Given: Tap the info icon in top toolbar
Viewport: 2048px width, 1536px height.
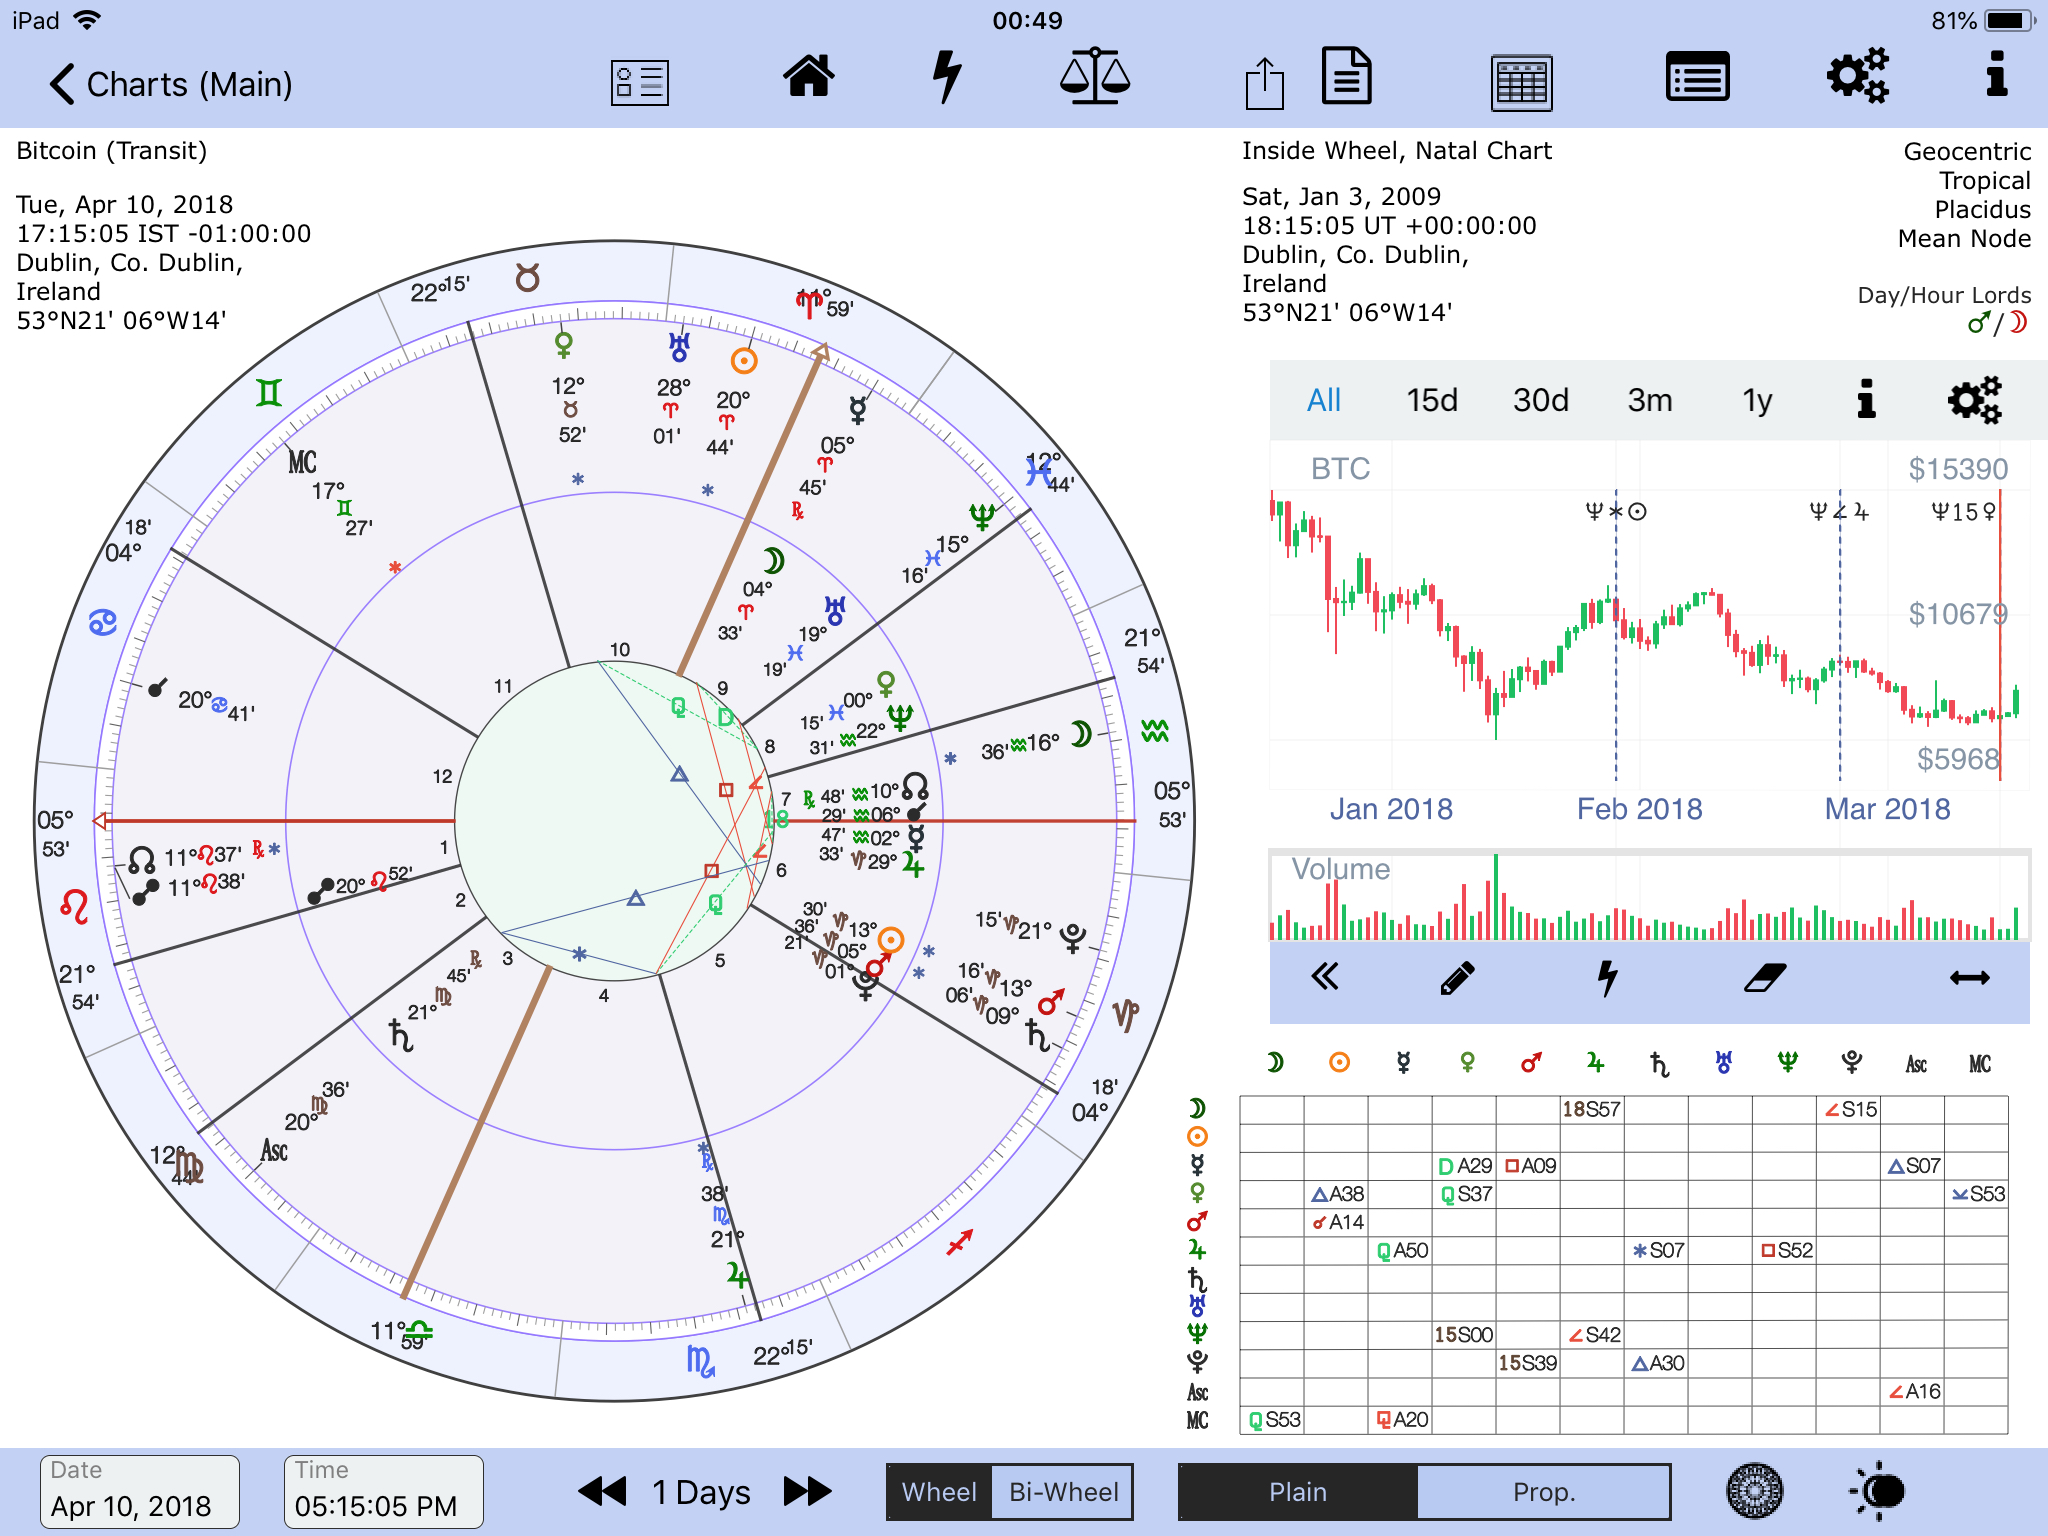Looking at the screenshot, I should pos(1996,74).
